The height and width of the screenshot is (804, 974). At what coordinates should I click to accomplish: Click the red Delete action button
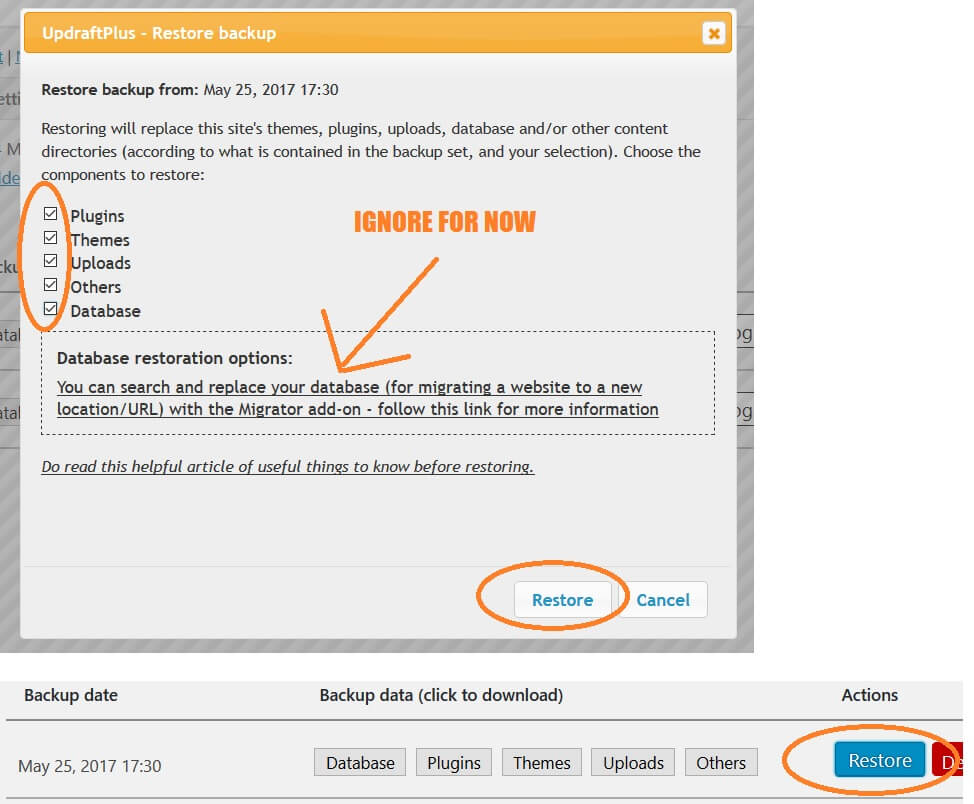(949, 760)
